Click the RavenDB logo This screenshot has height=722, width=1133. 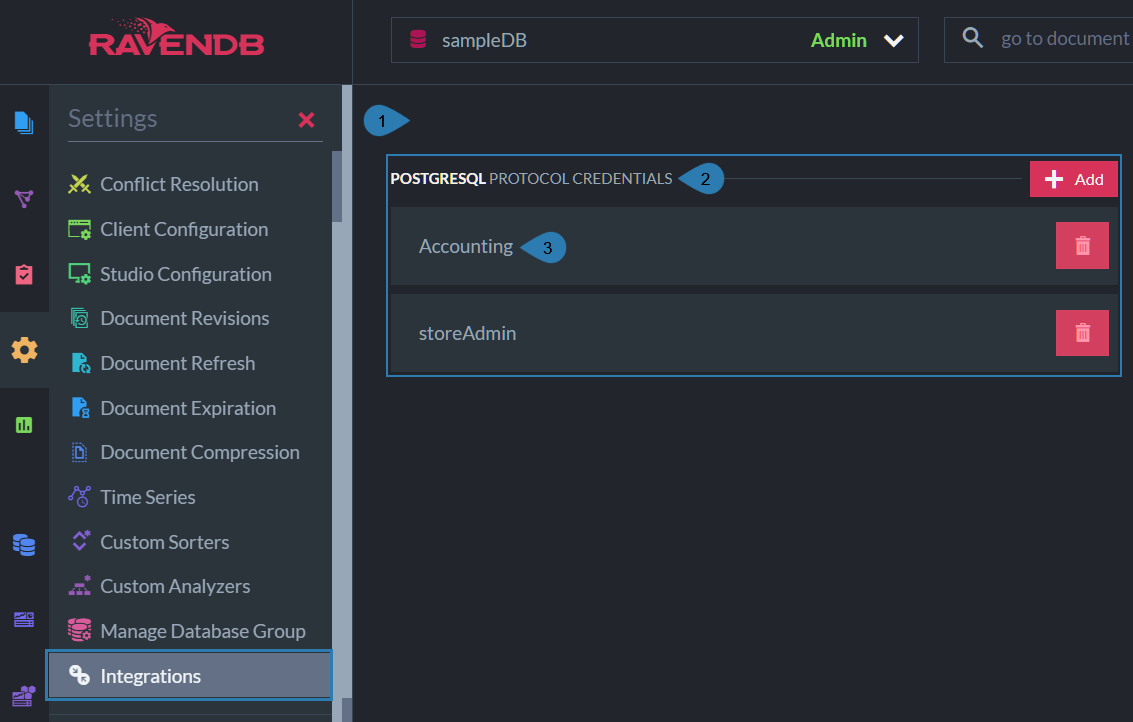[x=176, y=38]
